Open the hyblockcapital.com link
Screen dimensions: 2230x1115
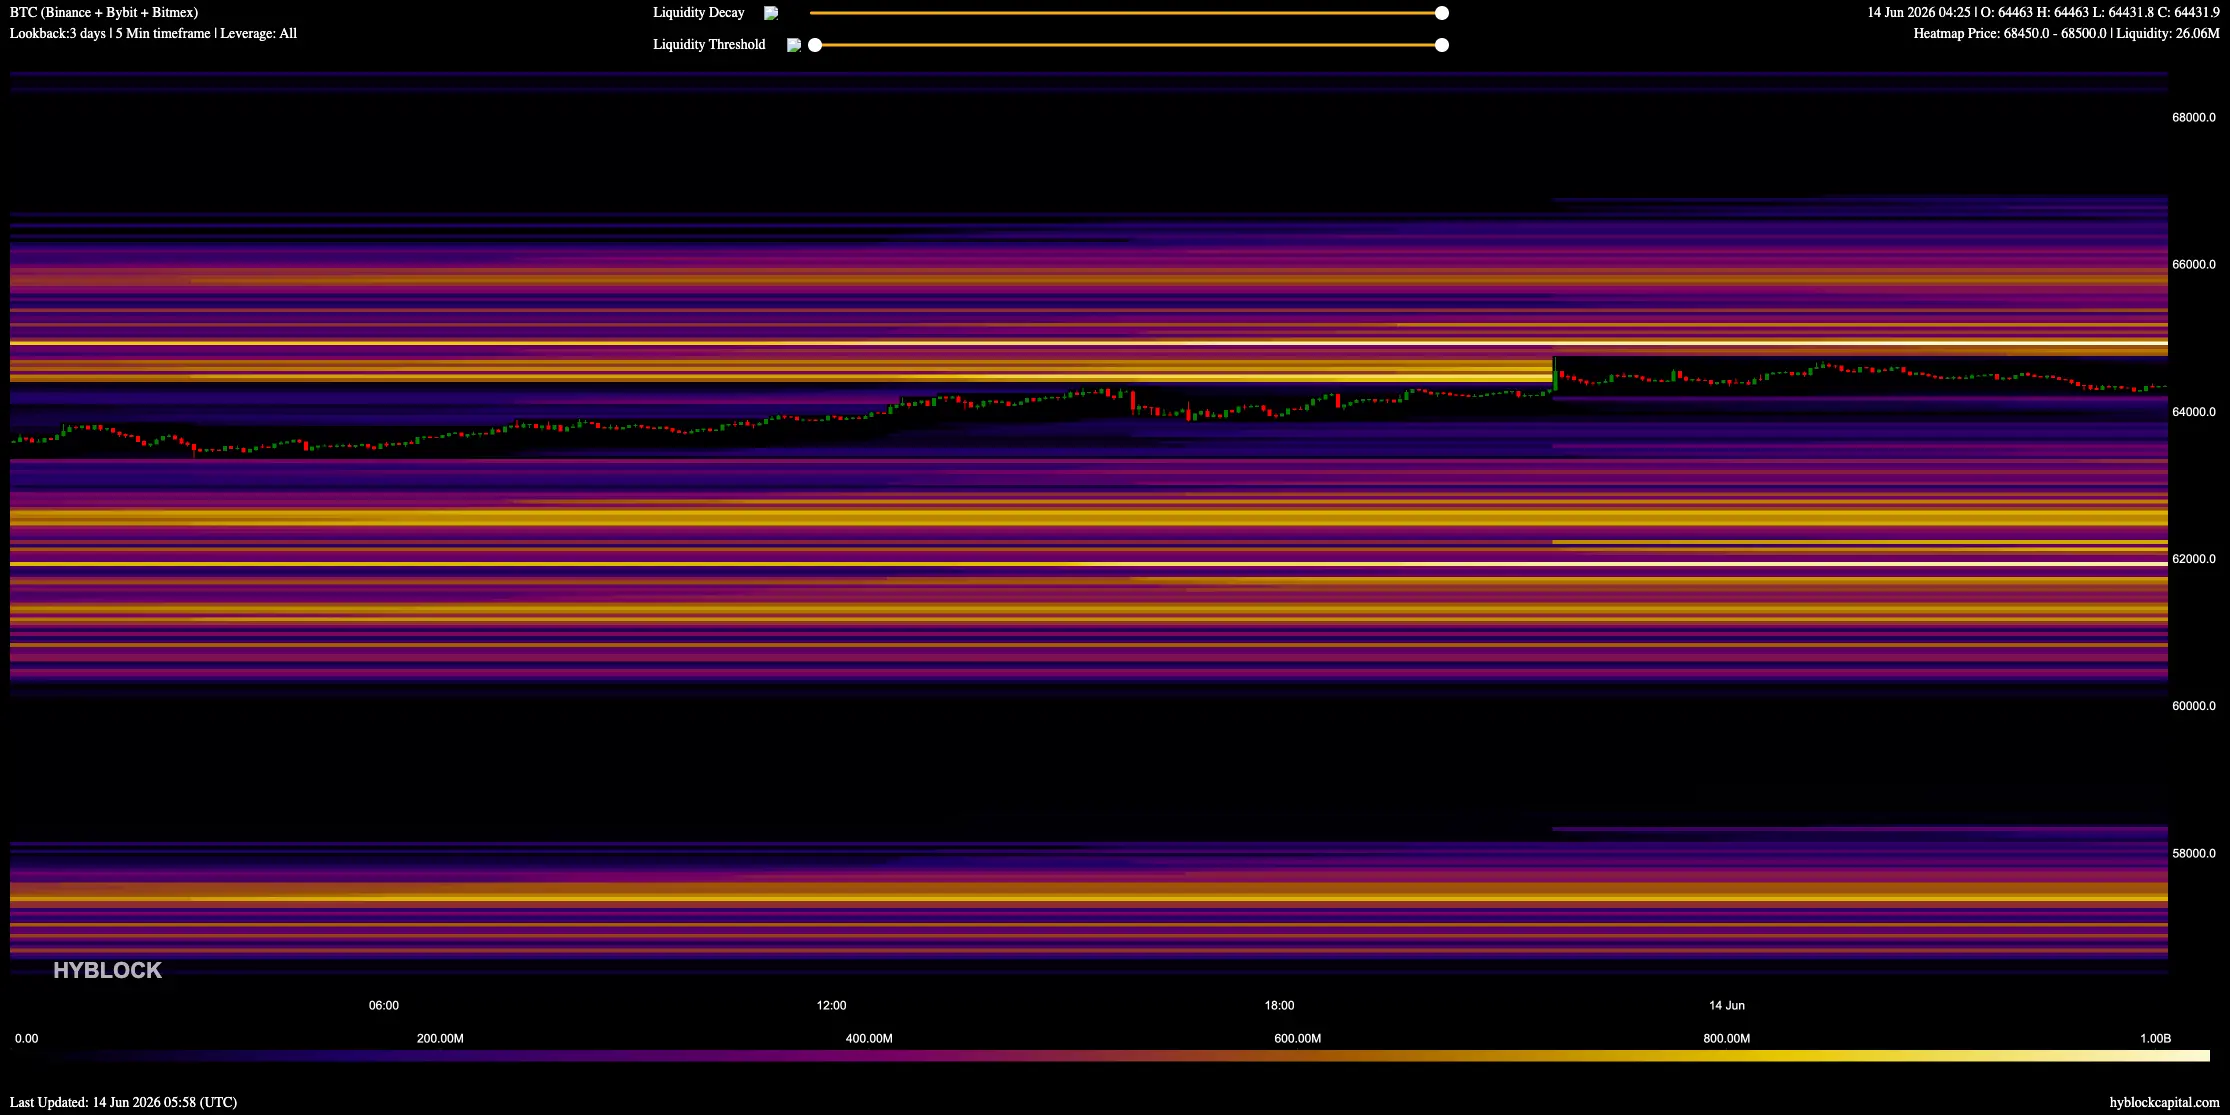2164,1102
